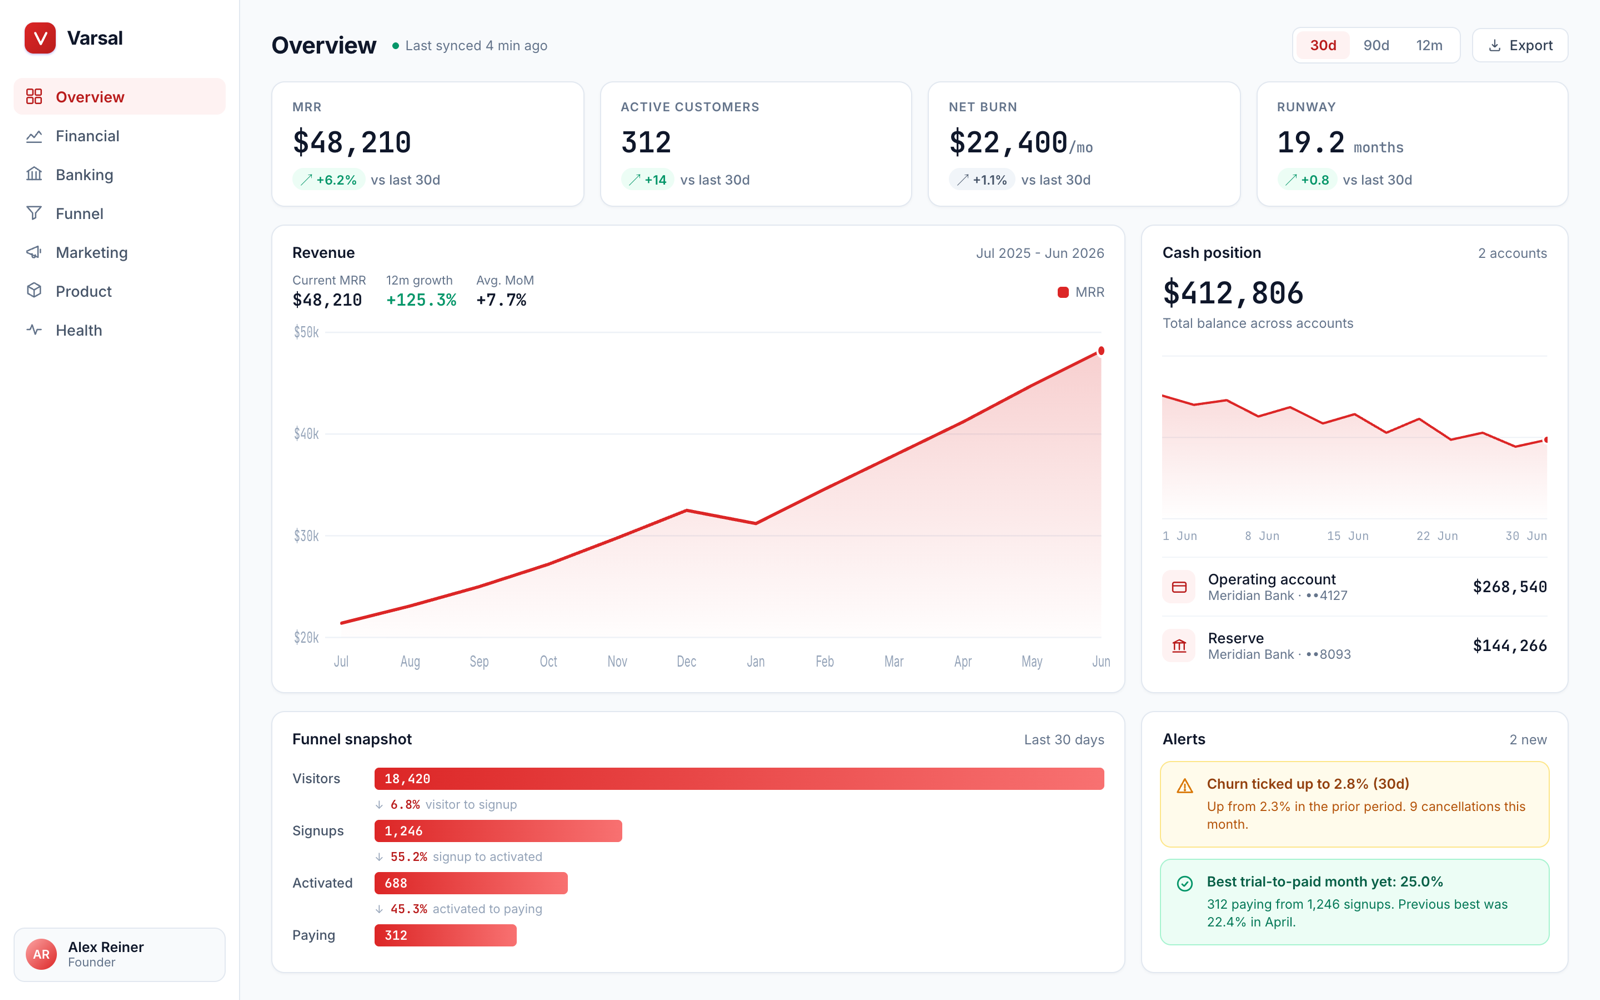The width and height of the screenshot is (1600, 1000).
Task: Click the down arrow beside visitor to signup
Action: click(x=380, y=805)
